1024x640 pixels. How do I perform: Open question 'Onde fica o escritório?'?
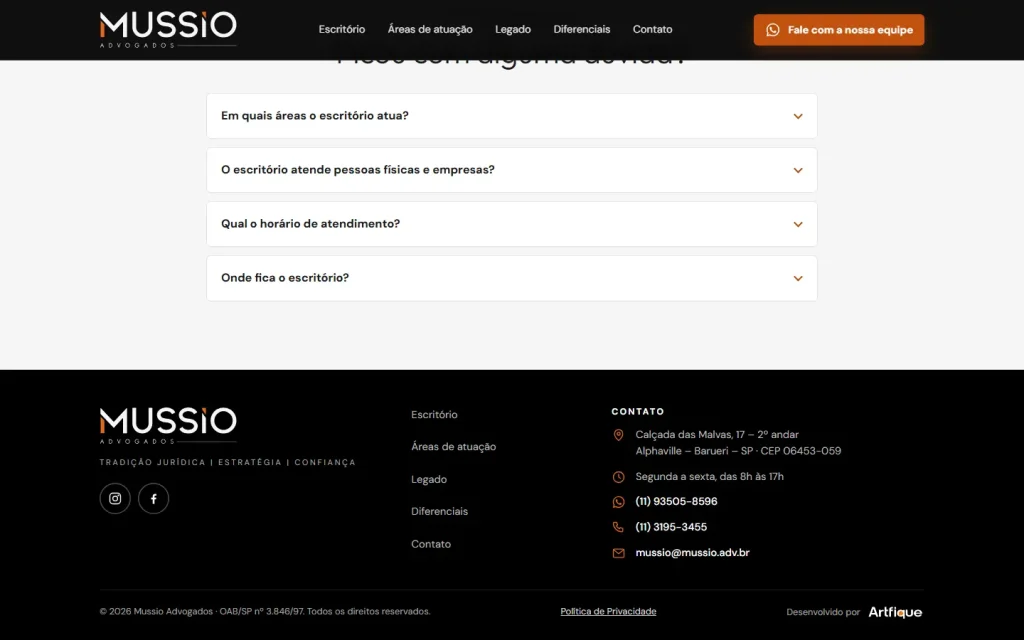pyautogui.click(x=511, y=279)
